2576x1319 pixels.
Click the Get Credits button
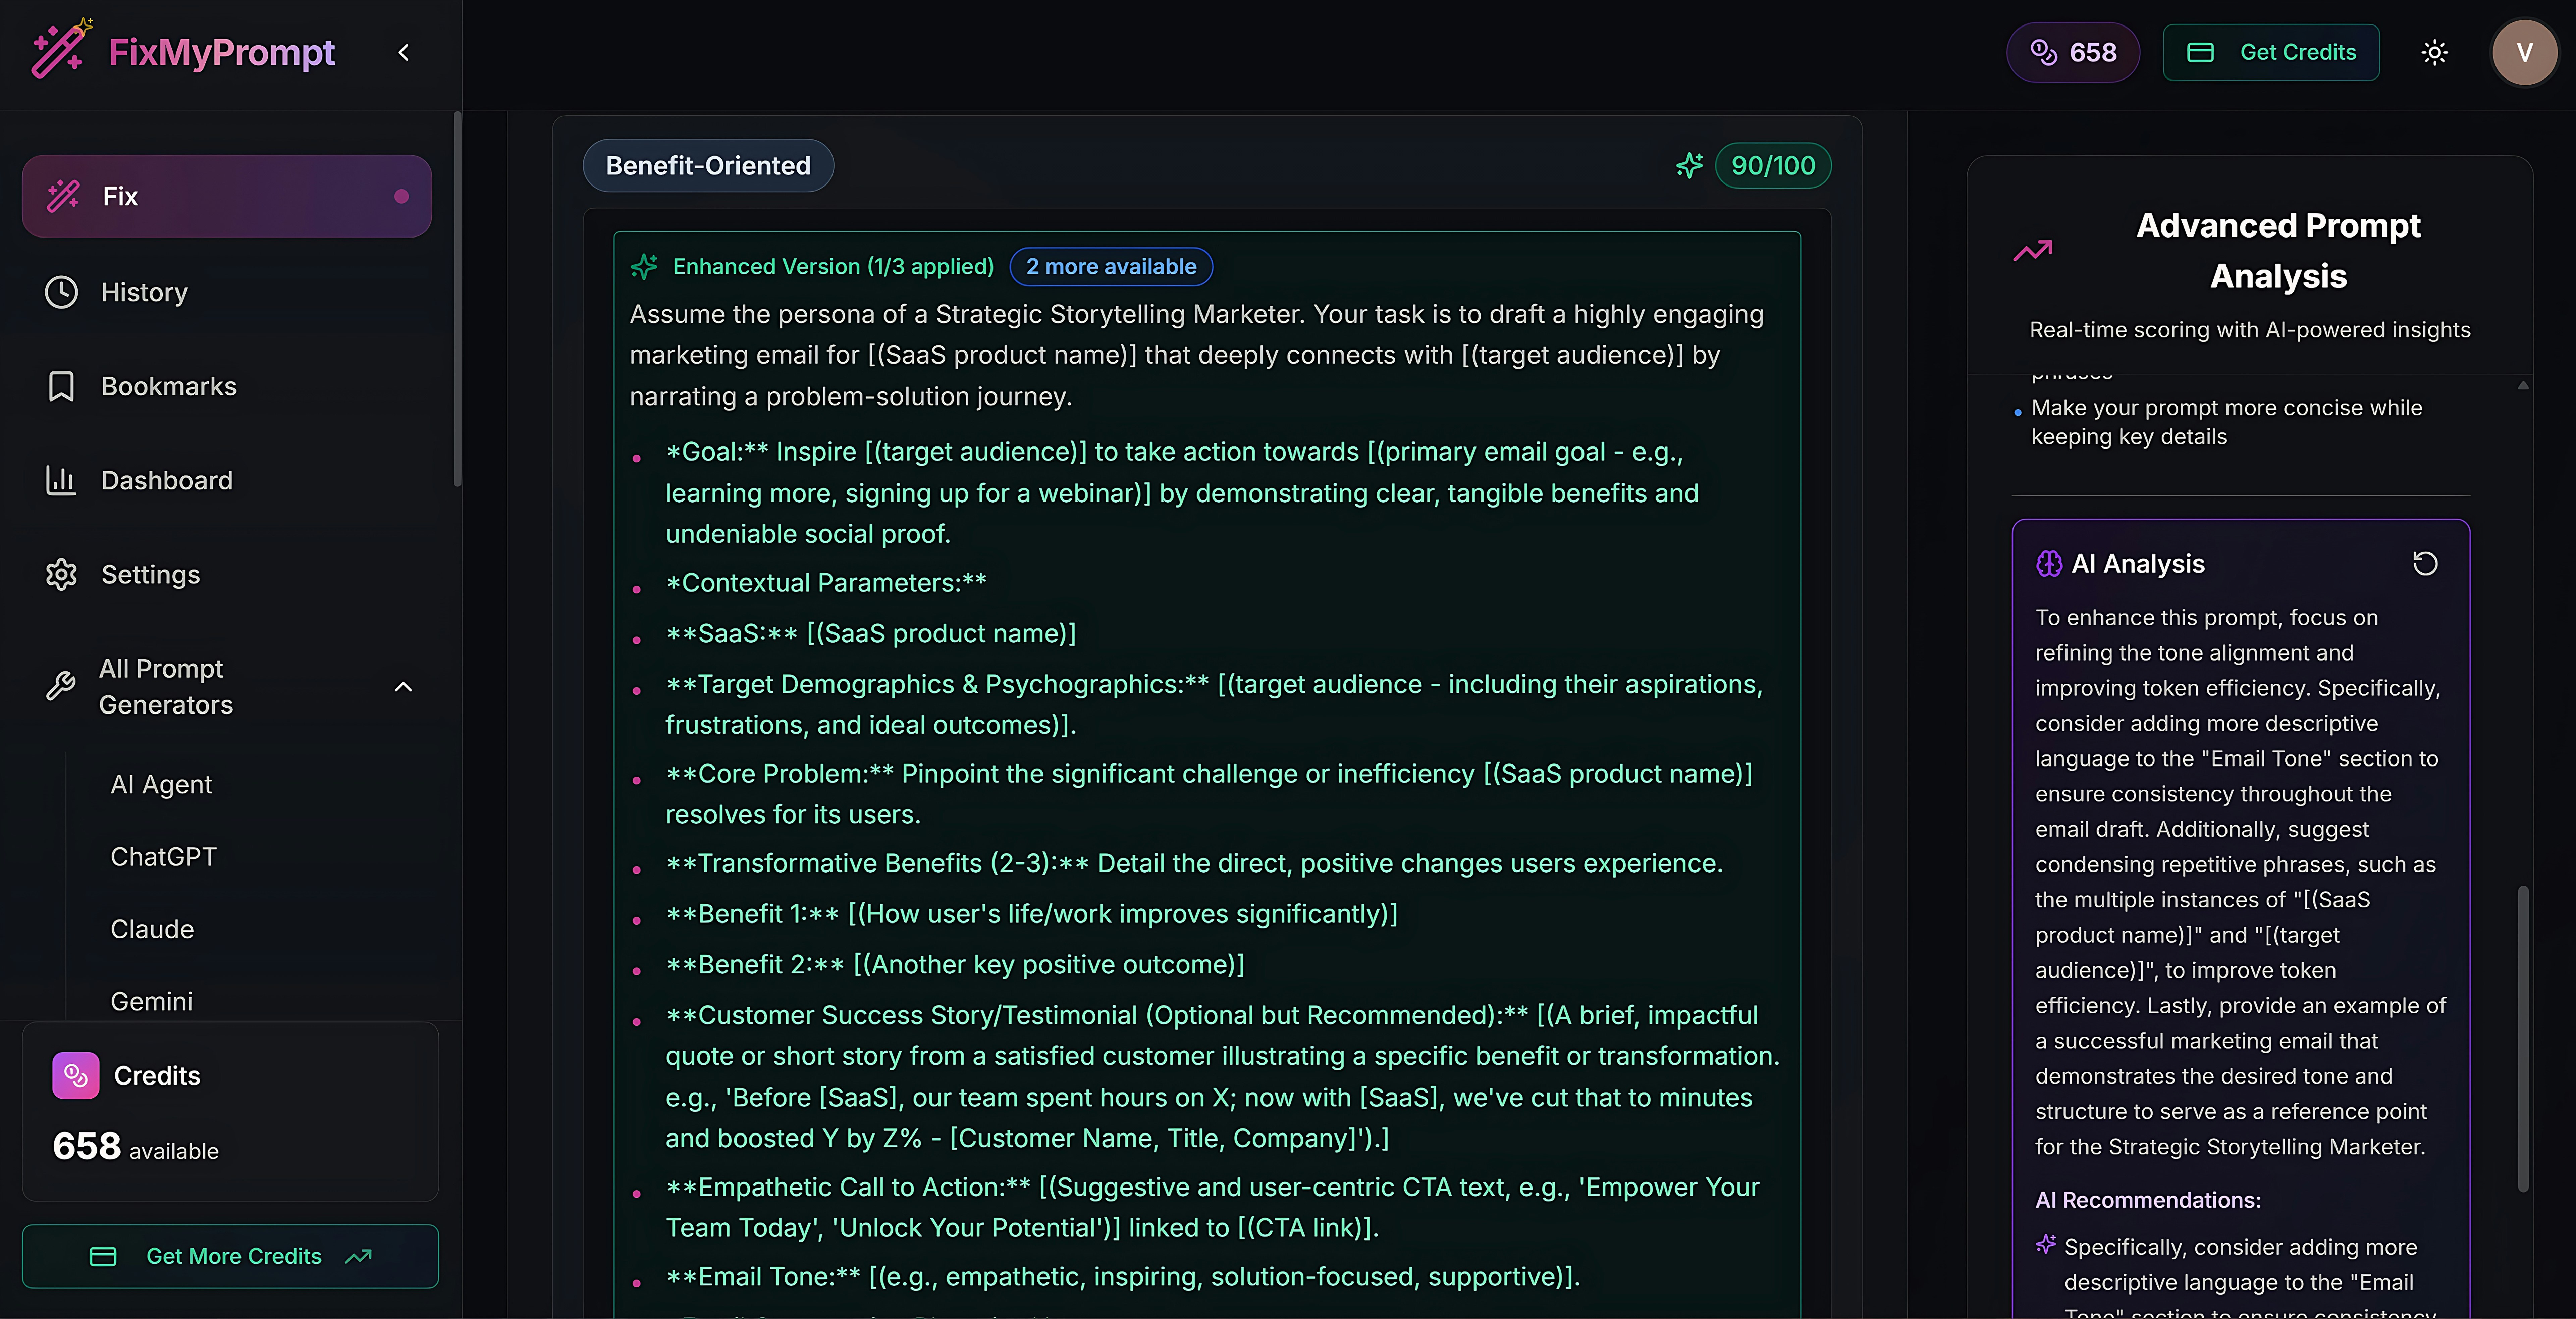2271,52
